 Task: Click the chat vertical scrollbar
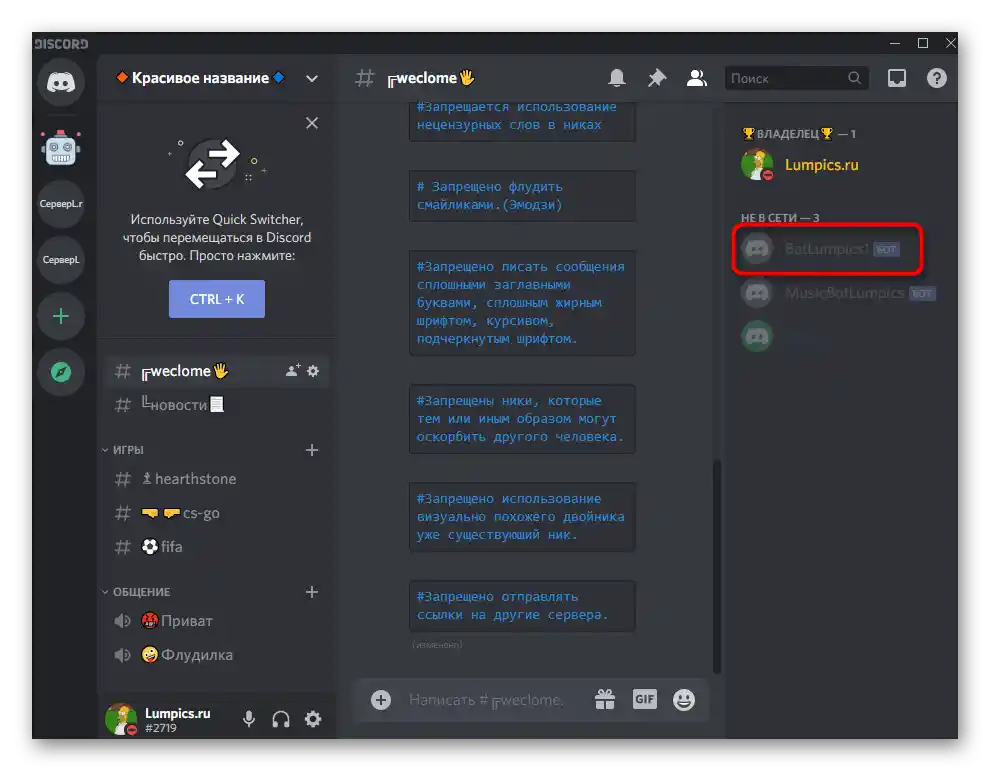(717, 567)
